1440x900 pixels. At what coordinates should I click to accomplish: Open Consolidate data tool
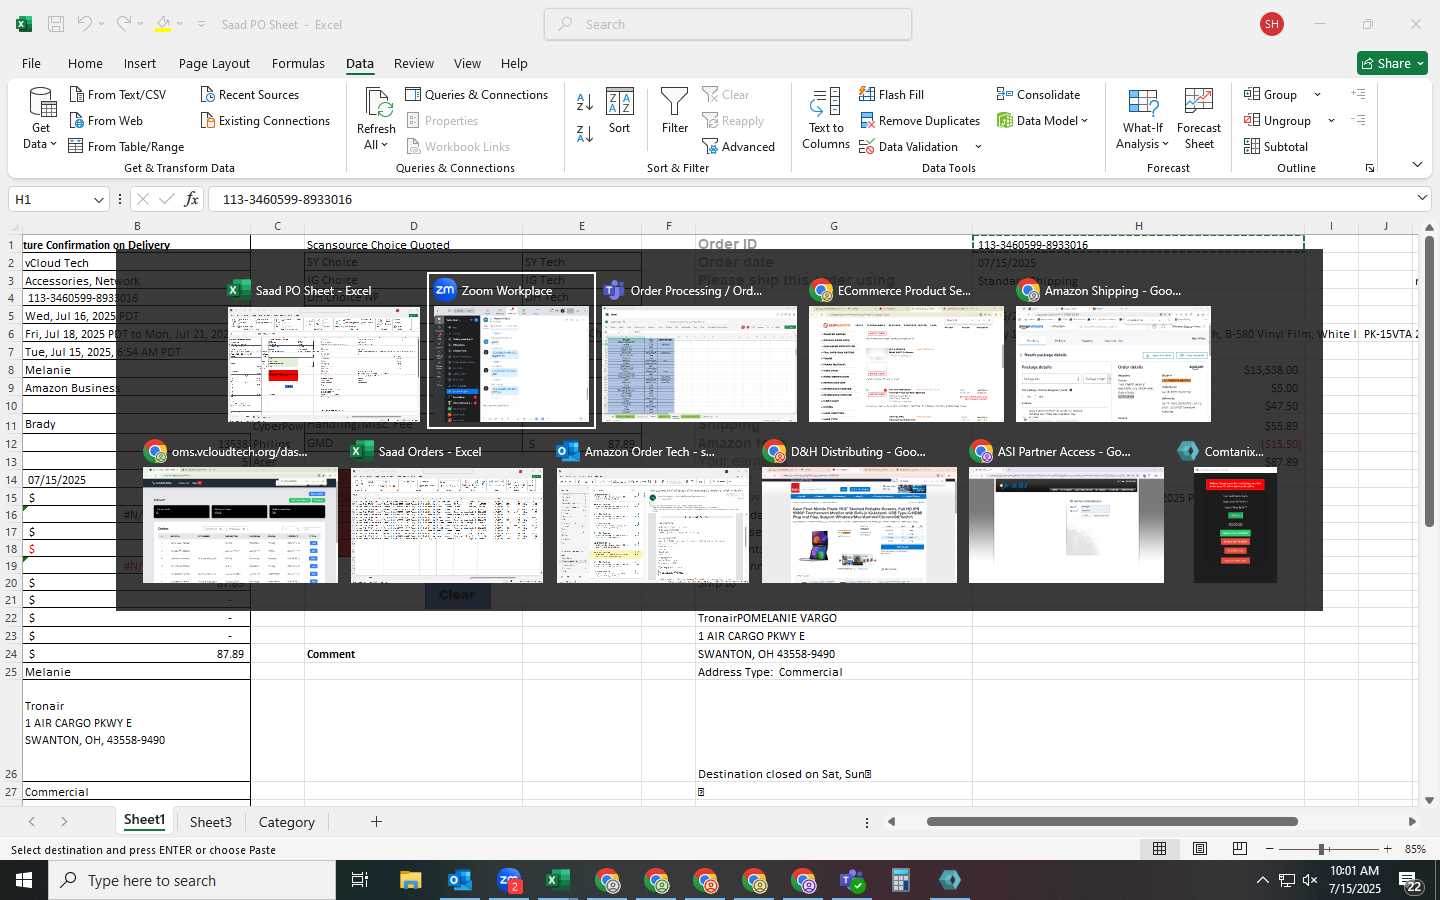click(1038, 95)
